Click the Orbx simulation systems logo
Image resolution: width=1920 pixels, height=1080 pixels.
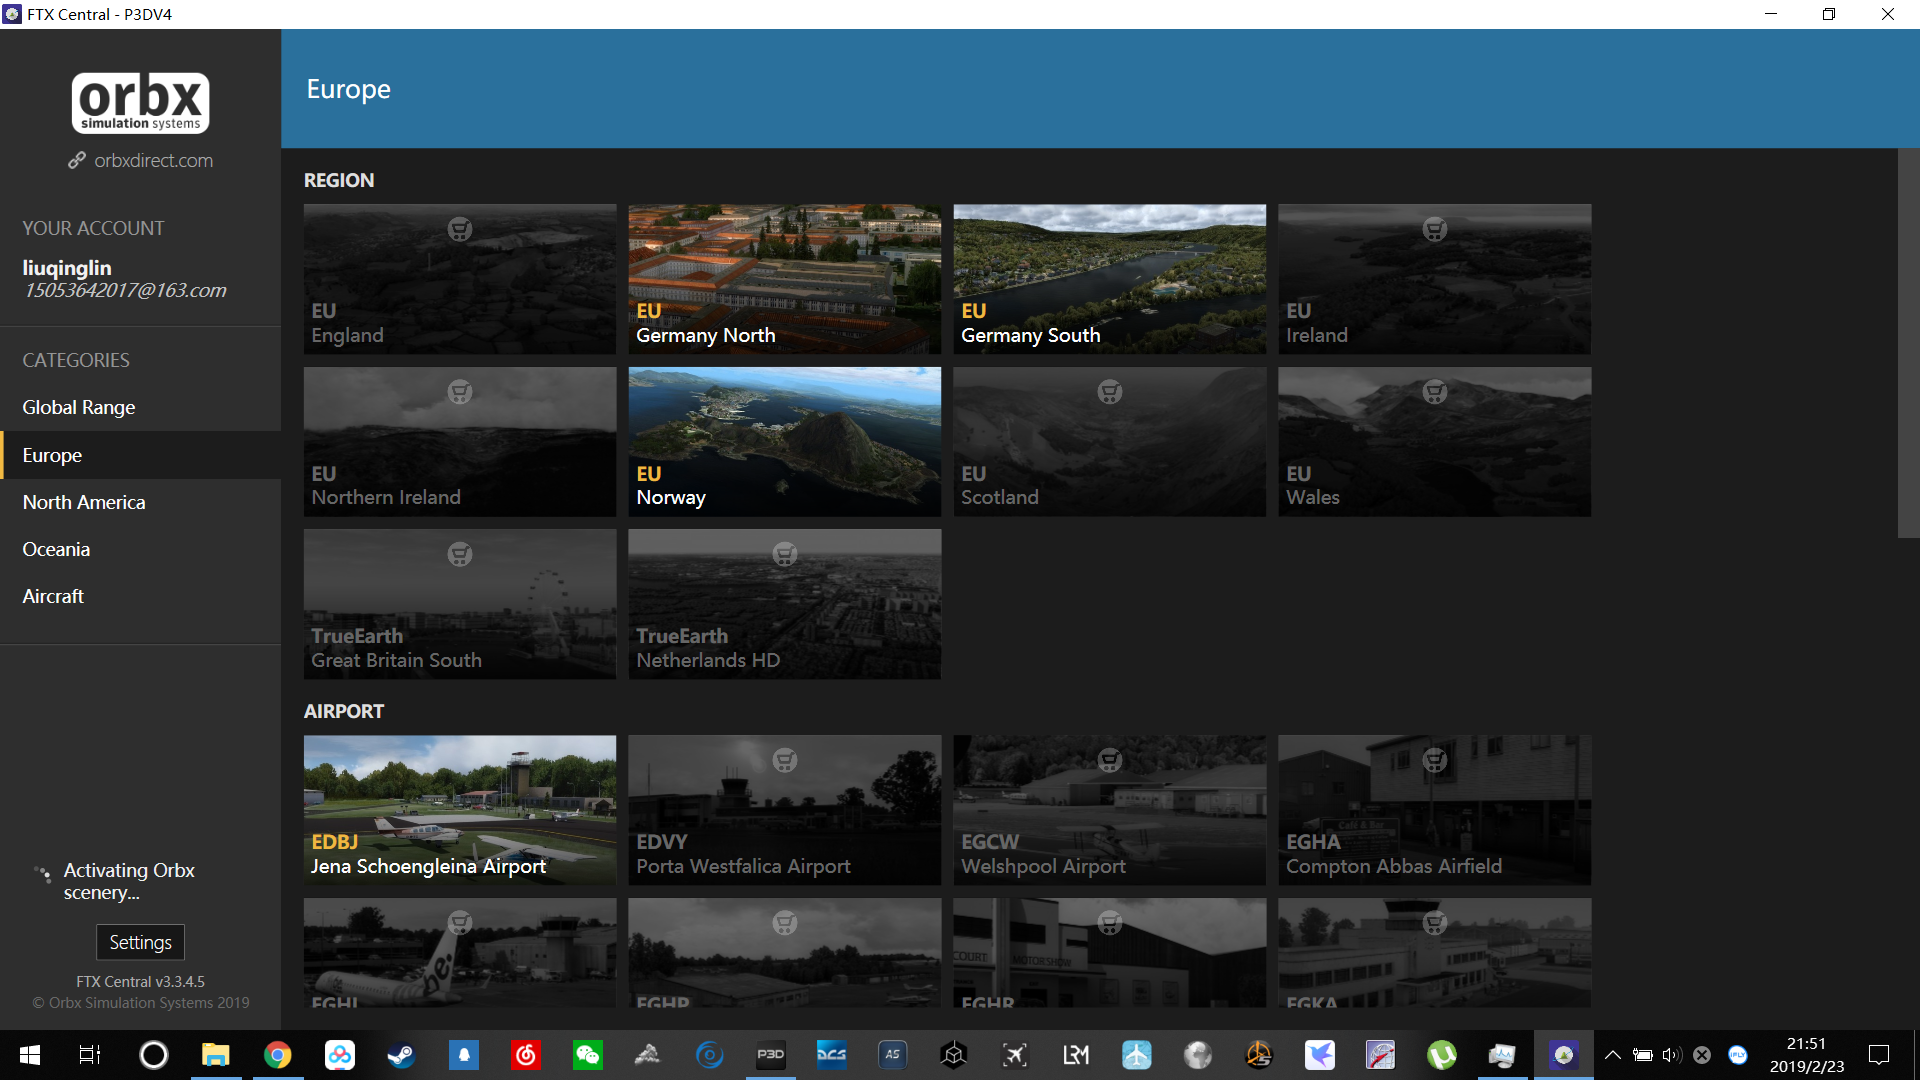(140, 103)
